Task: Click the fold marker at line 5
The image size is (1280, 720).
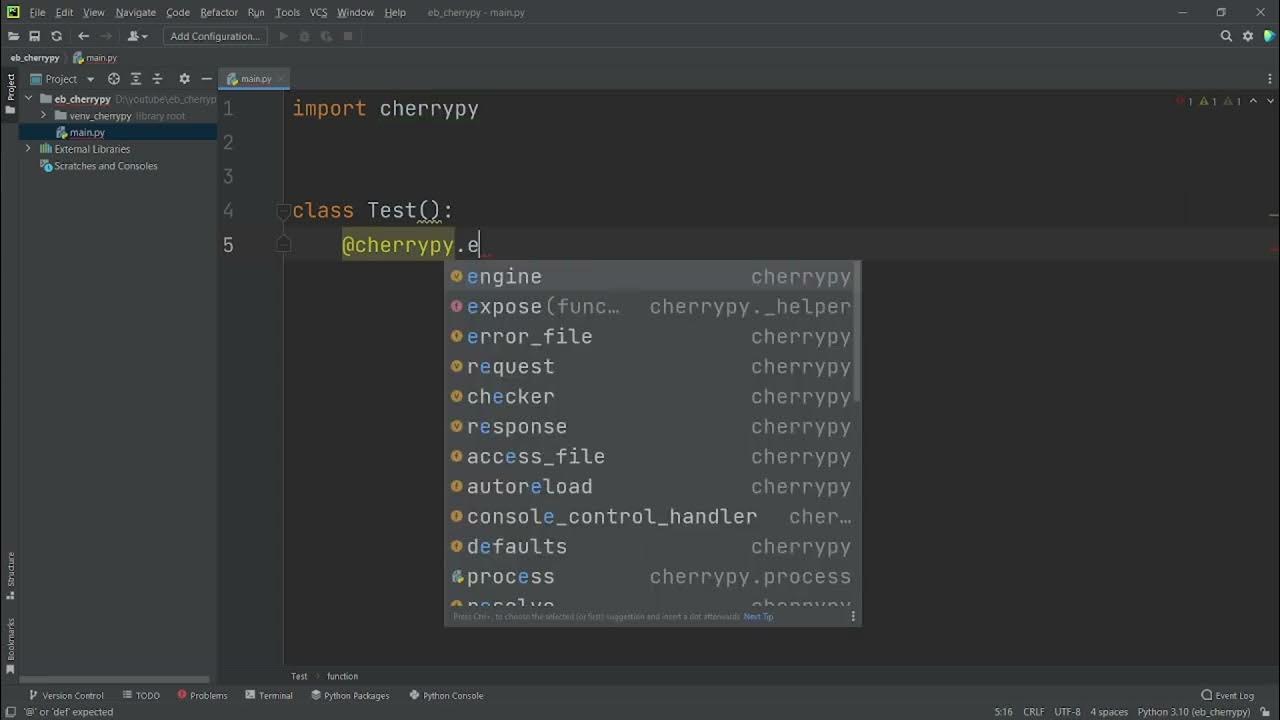Action: pos(284,245)
